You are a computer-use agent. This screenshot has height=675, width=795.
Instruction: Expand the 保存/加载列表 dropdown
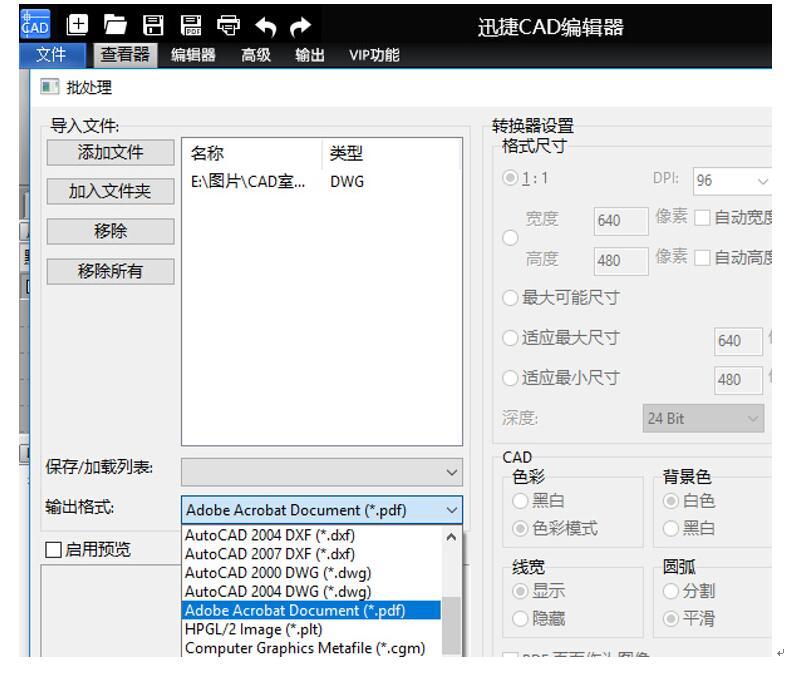point(322,472)
